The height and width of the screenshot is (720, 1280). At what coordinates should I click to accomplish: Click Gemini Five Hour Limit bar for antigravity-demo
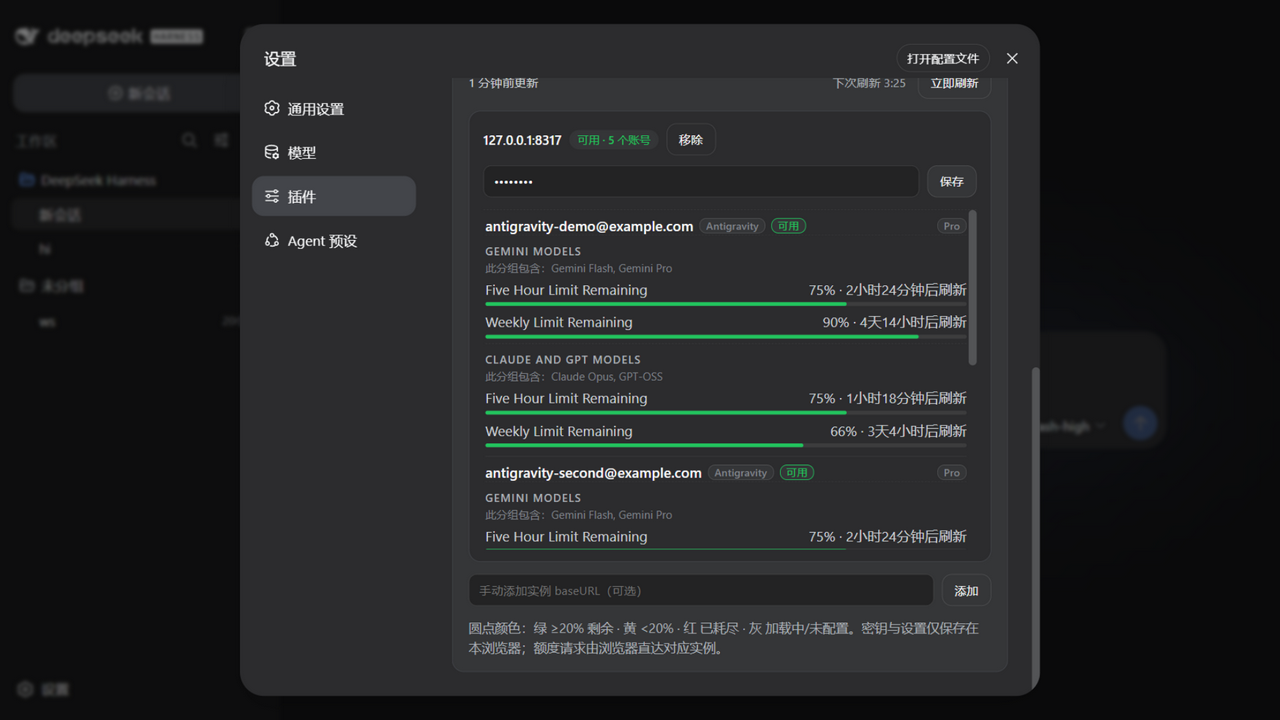pyautogui.click(x=726, y=304)
